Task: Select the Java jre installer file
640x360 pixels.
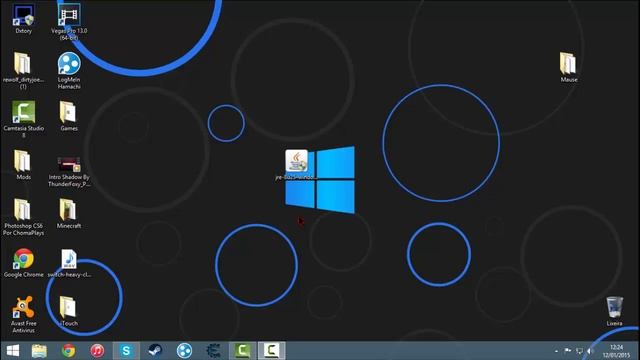Action: (296, 165)
